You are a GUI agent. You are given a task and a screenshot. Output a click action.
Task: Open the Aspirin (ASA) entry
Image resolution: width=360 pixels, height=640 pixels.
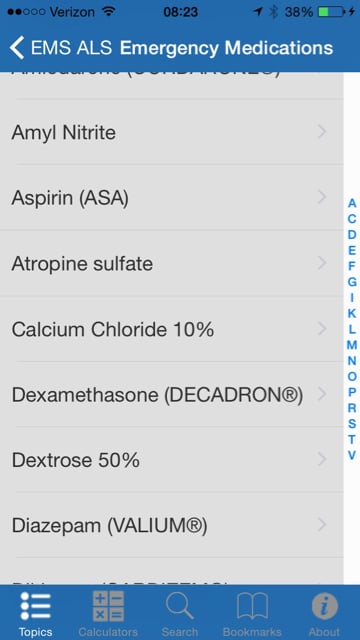pyautogui.click(x=172, y=198)
